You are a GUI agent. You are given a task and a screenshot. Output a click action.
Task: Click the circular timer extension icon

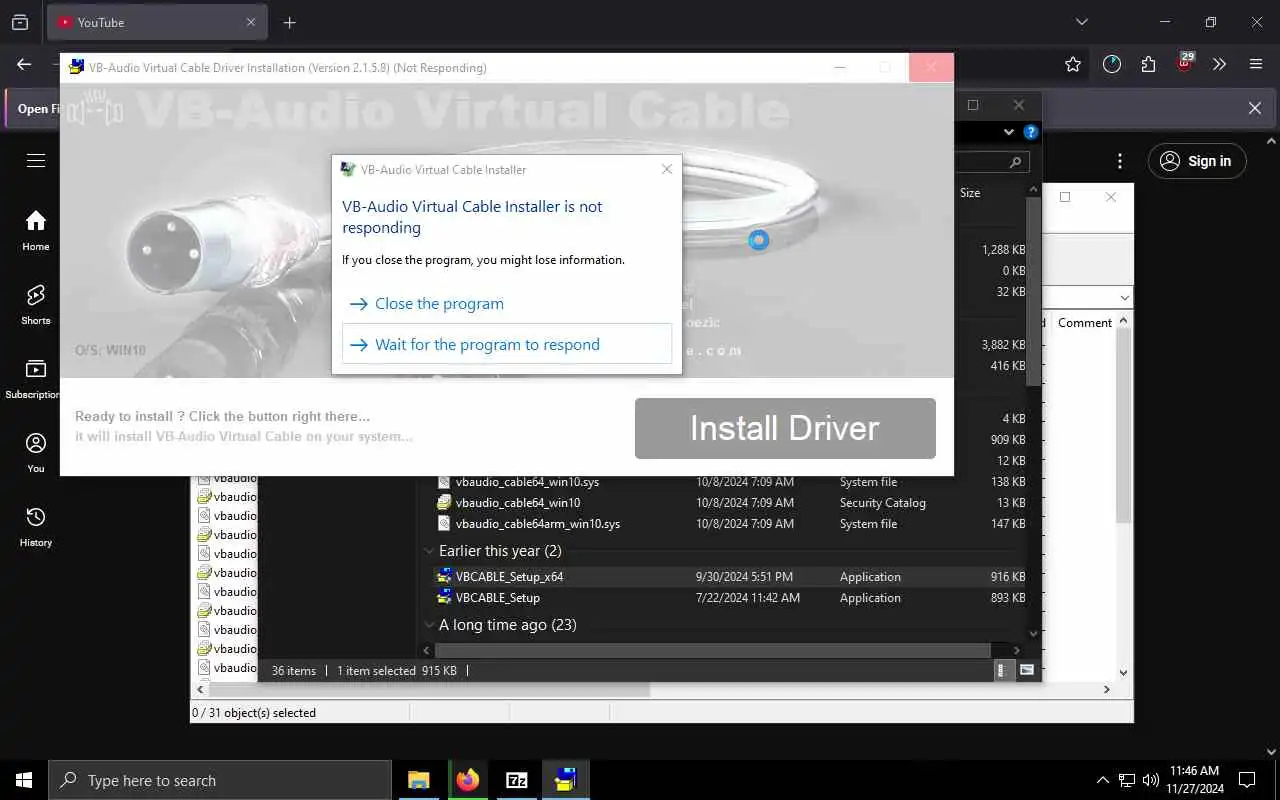(1112, 64)
